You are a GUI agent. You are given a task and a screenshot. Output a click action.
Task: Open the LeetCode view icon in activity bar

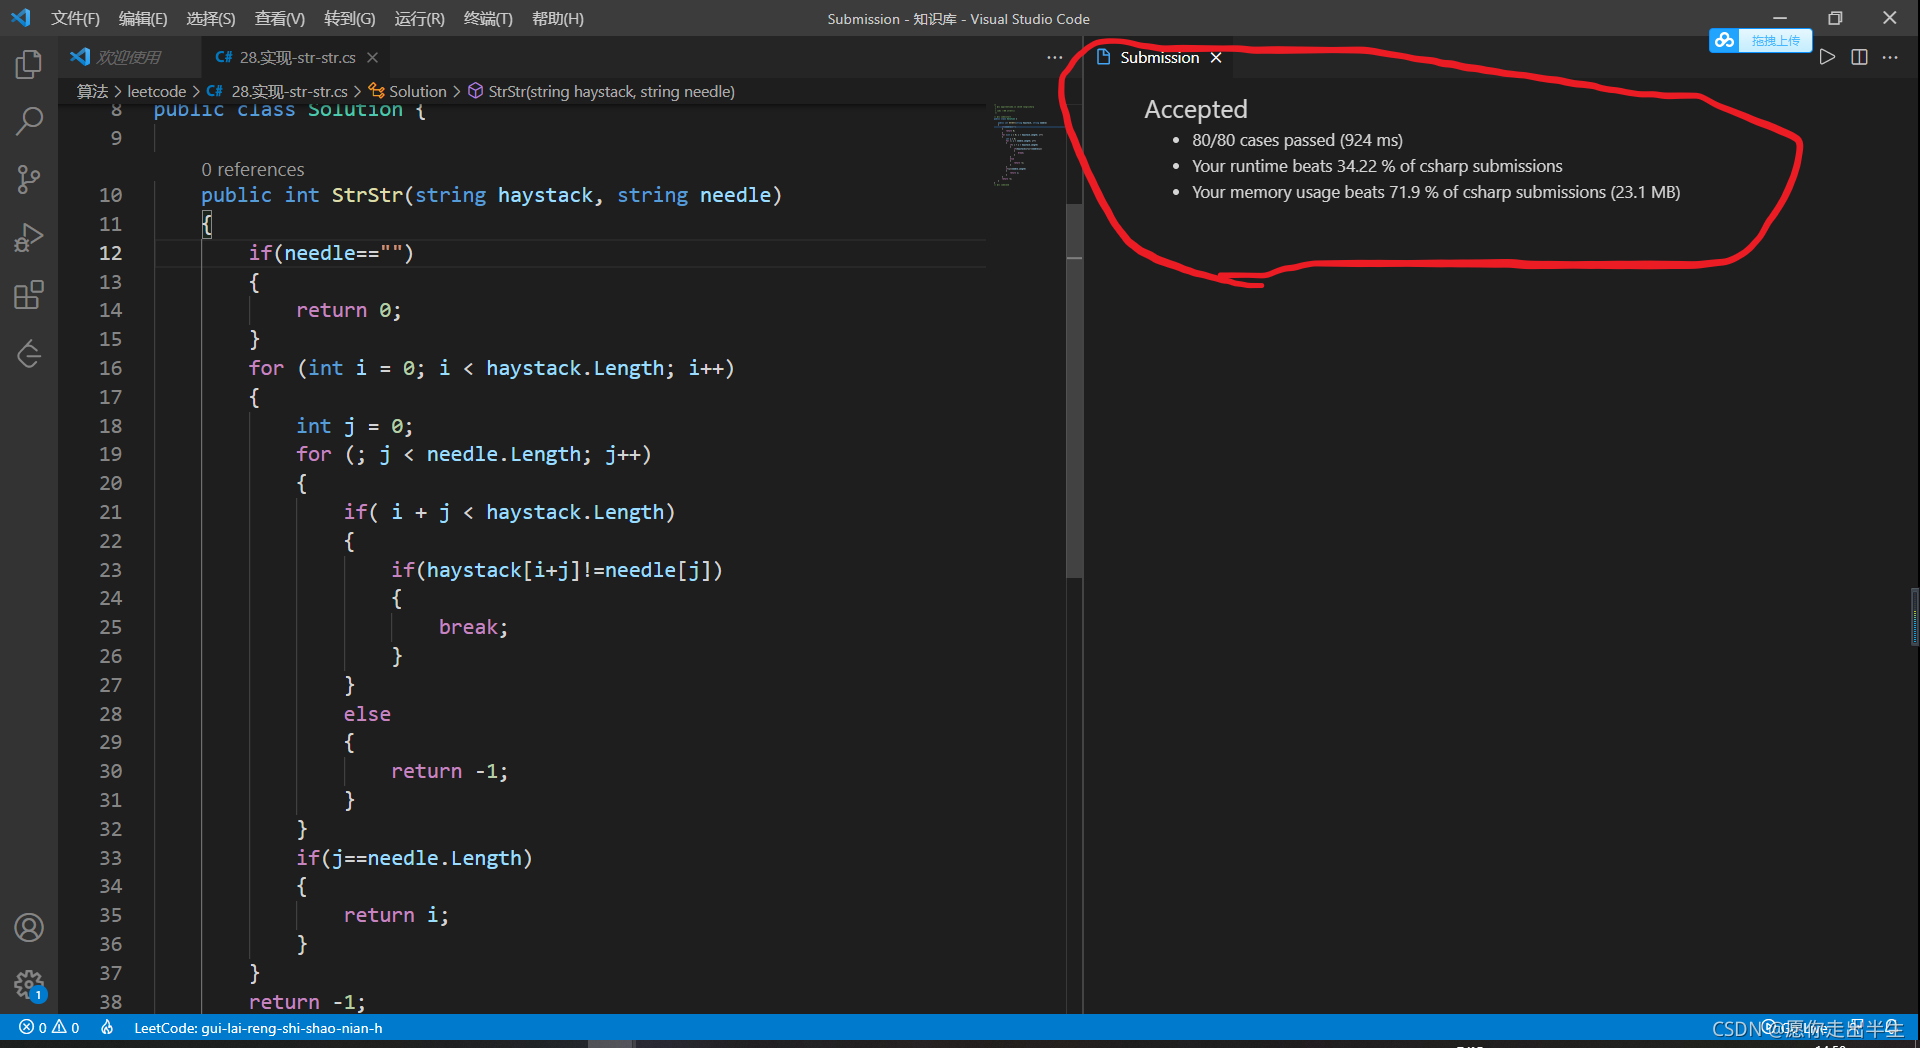point(29,354)
